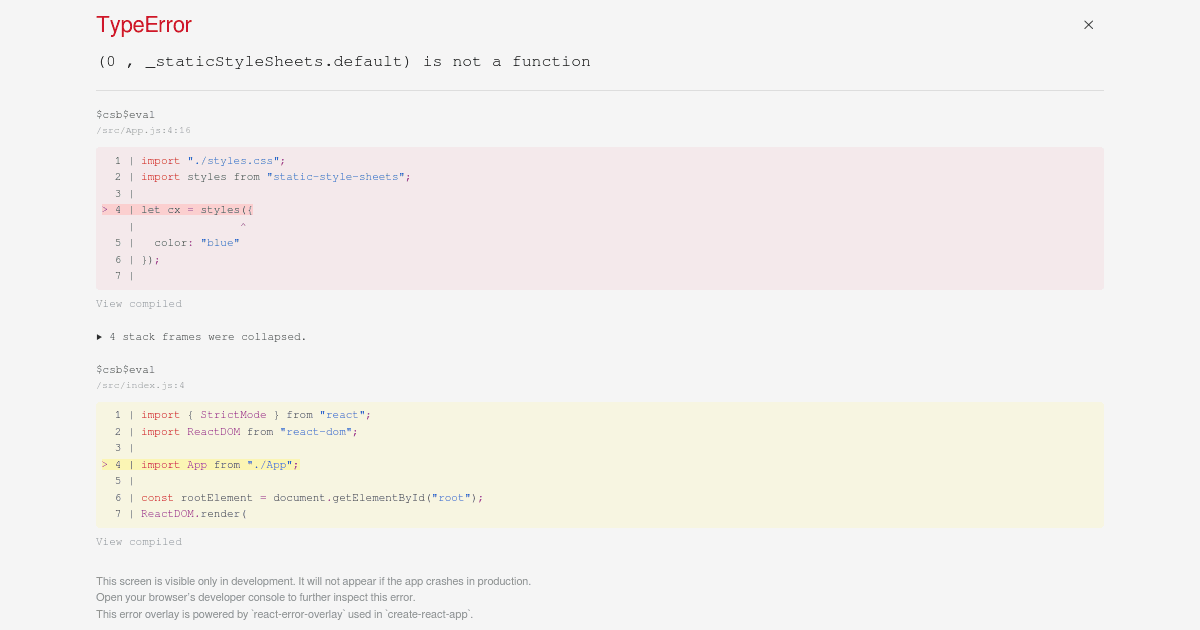
Task: Click the caret marker under styles( call
Action: 243,226
